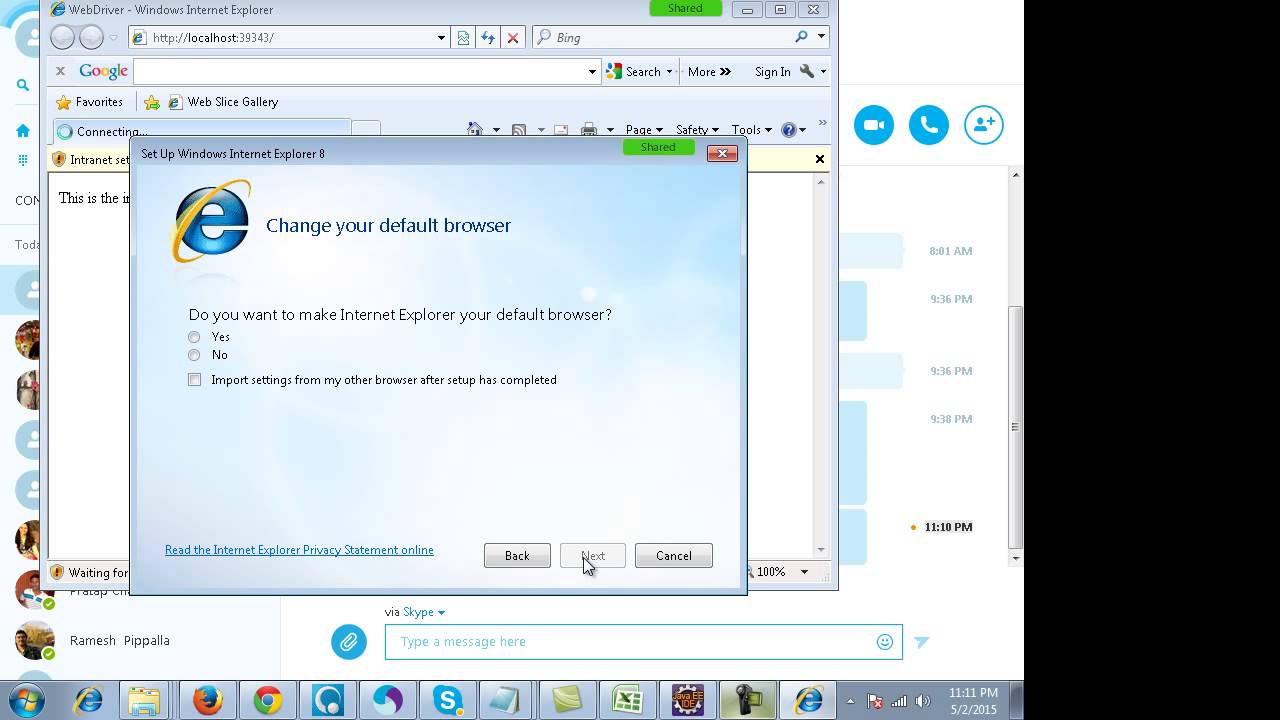Click the Google toolbar search field

click(x=360, y=72)
